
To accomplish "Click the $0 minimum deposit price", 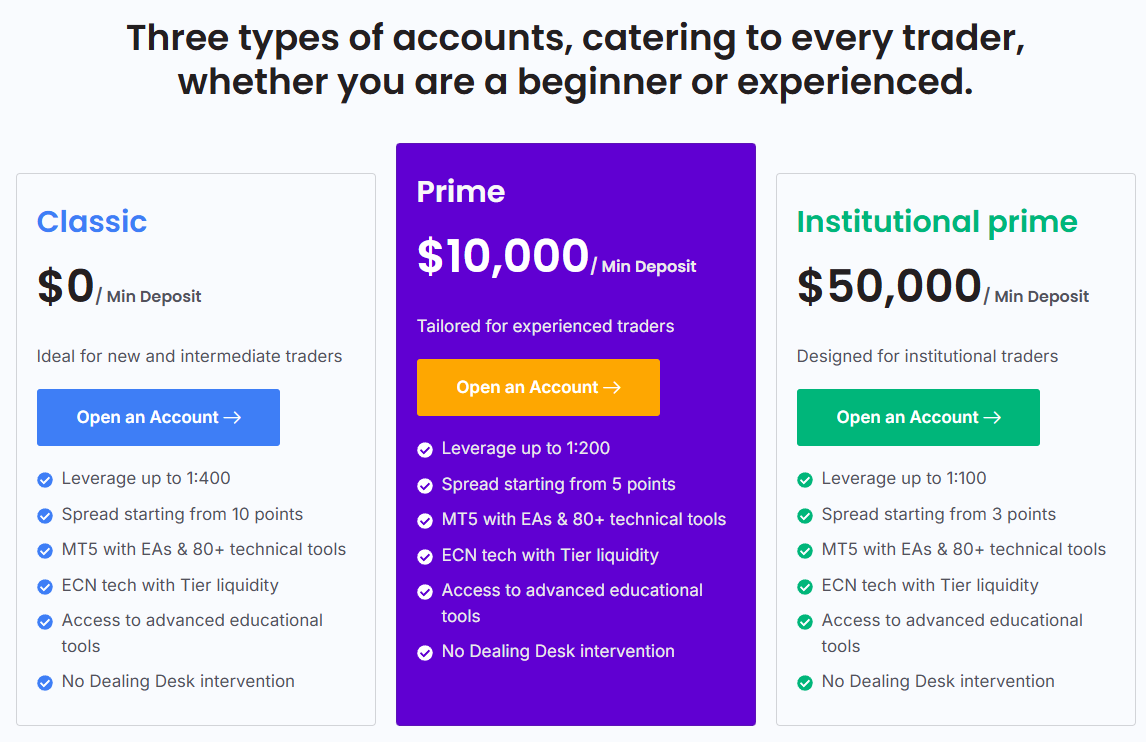I will coord(65,286).
